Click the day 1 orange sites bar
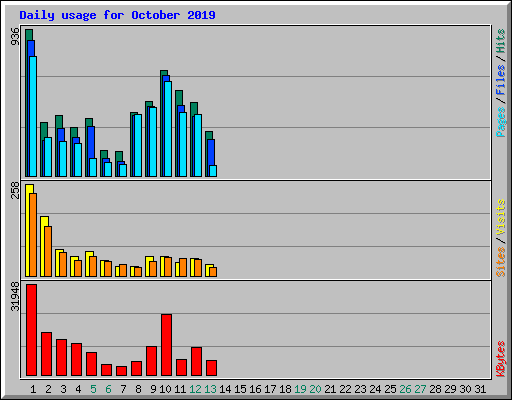This screenshot has height=400, width=512. coord(33,235)
